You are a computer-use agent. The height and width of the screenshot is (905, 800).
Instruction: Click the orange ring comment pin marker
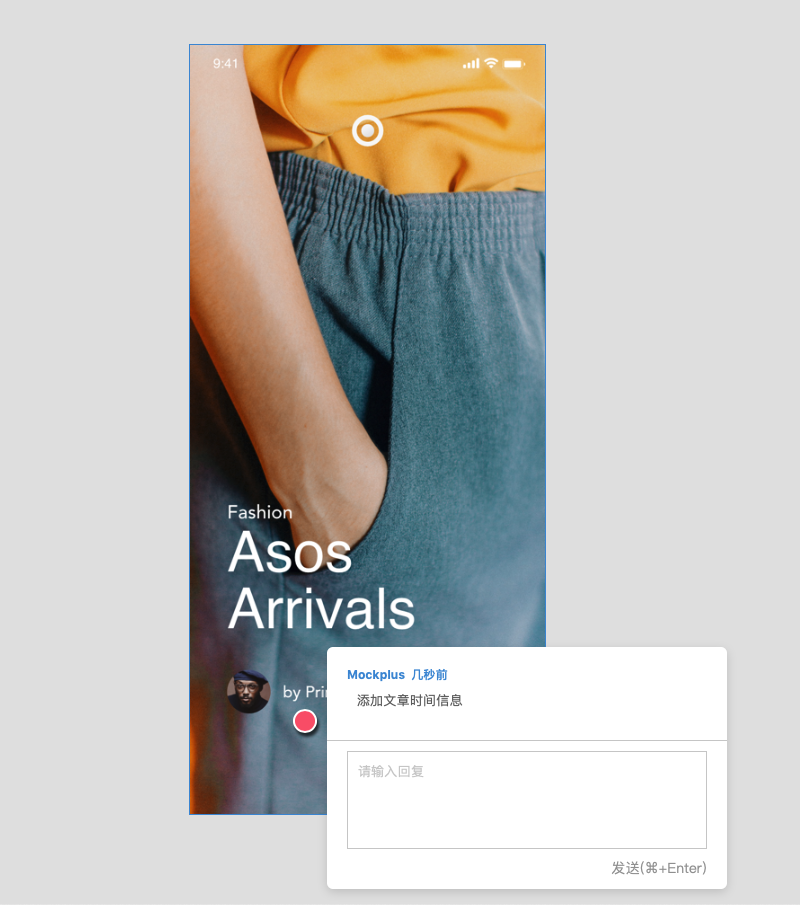point(368,131)
